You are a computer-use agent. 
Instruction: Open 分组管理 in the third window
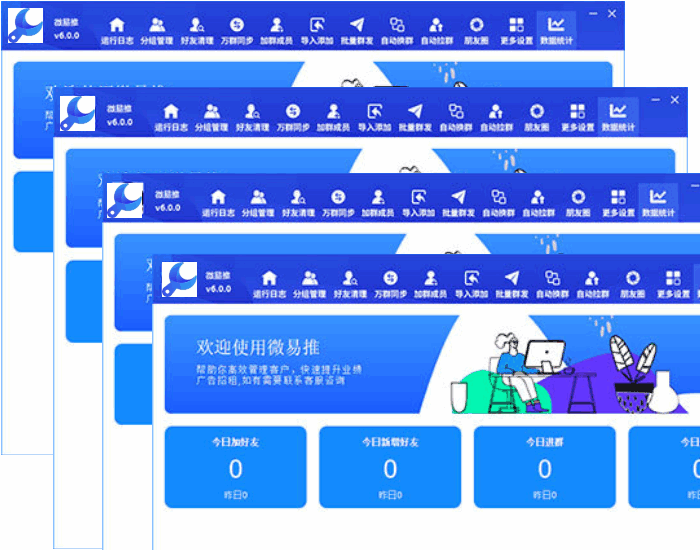click(x=258, y=203)
